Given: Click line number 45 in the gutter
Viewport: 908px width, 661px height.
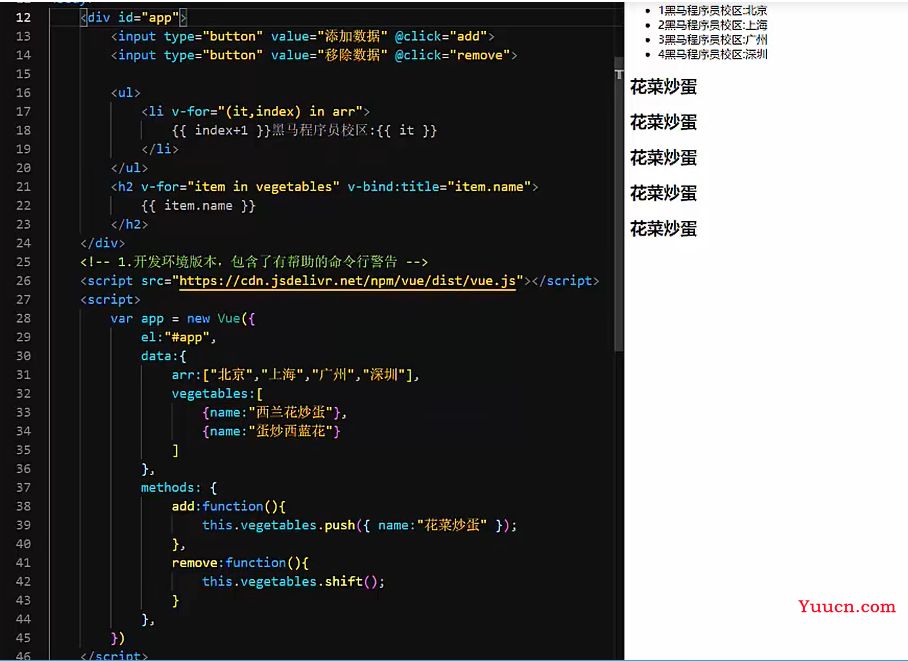Looking at the screenshot, I should coord(23,638).
